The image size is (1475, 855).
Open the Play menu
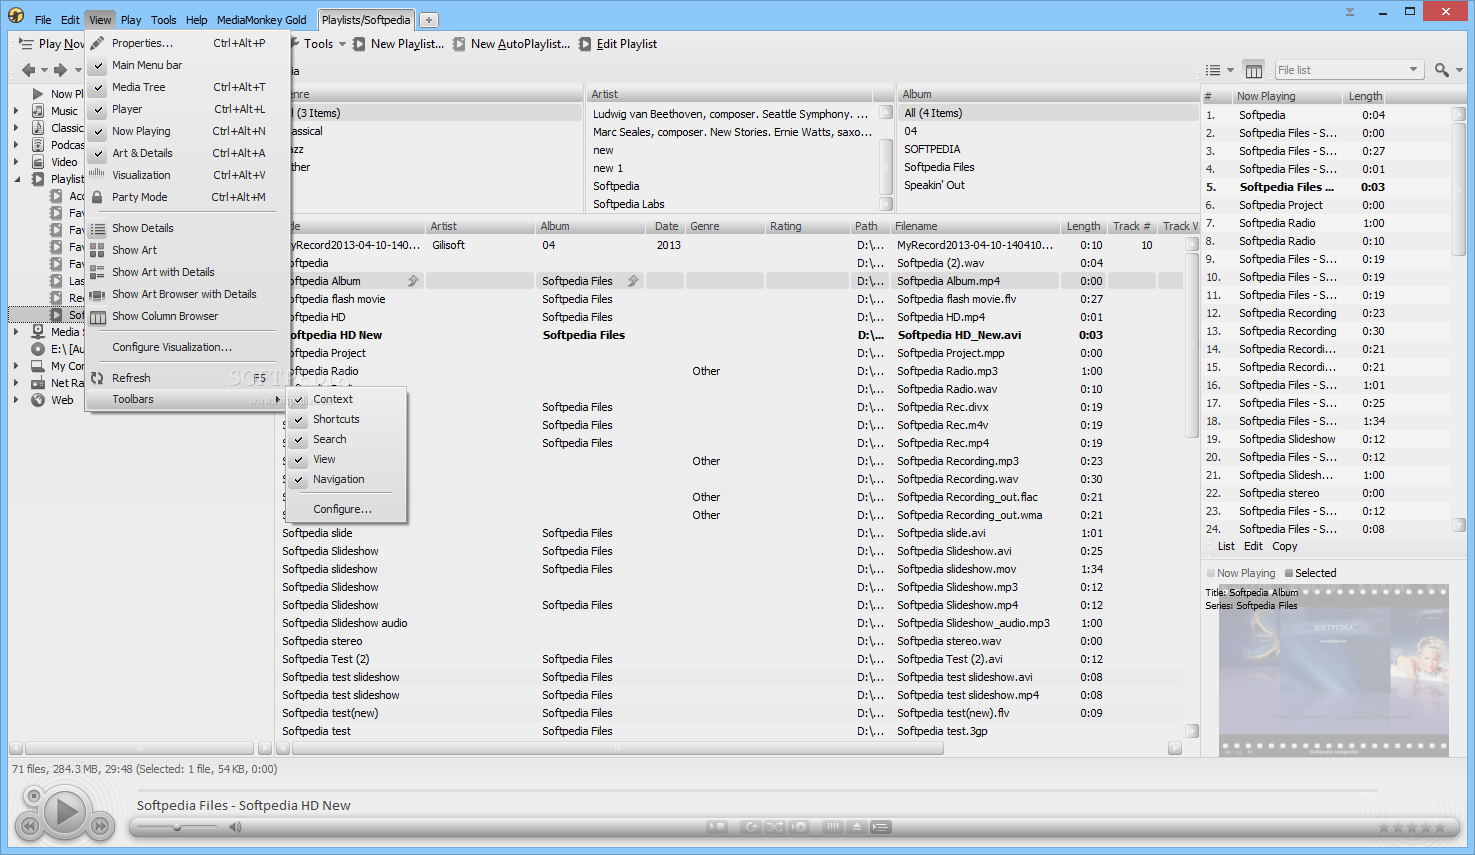131,20
